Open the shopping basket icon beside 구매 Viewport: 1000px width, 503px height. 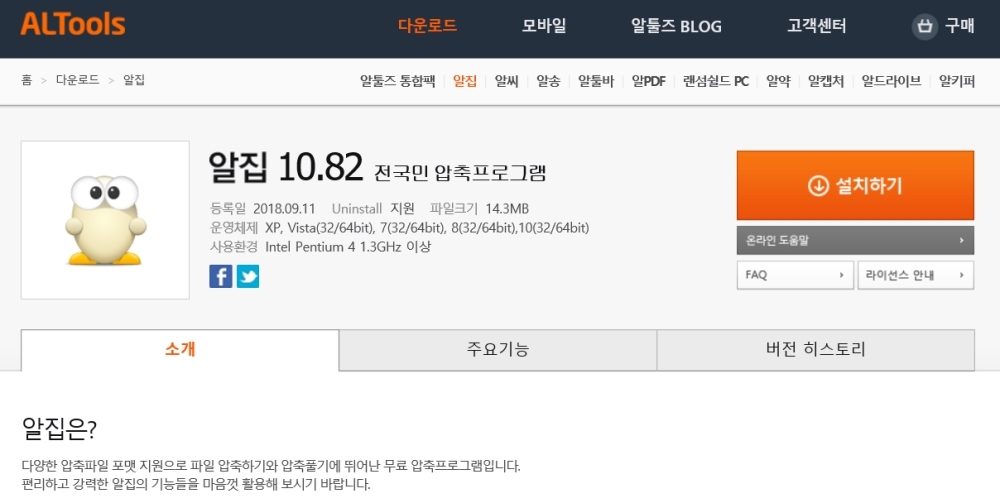(924, 26)
